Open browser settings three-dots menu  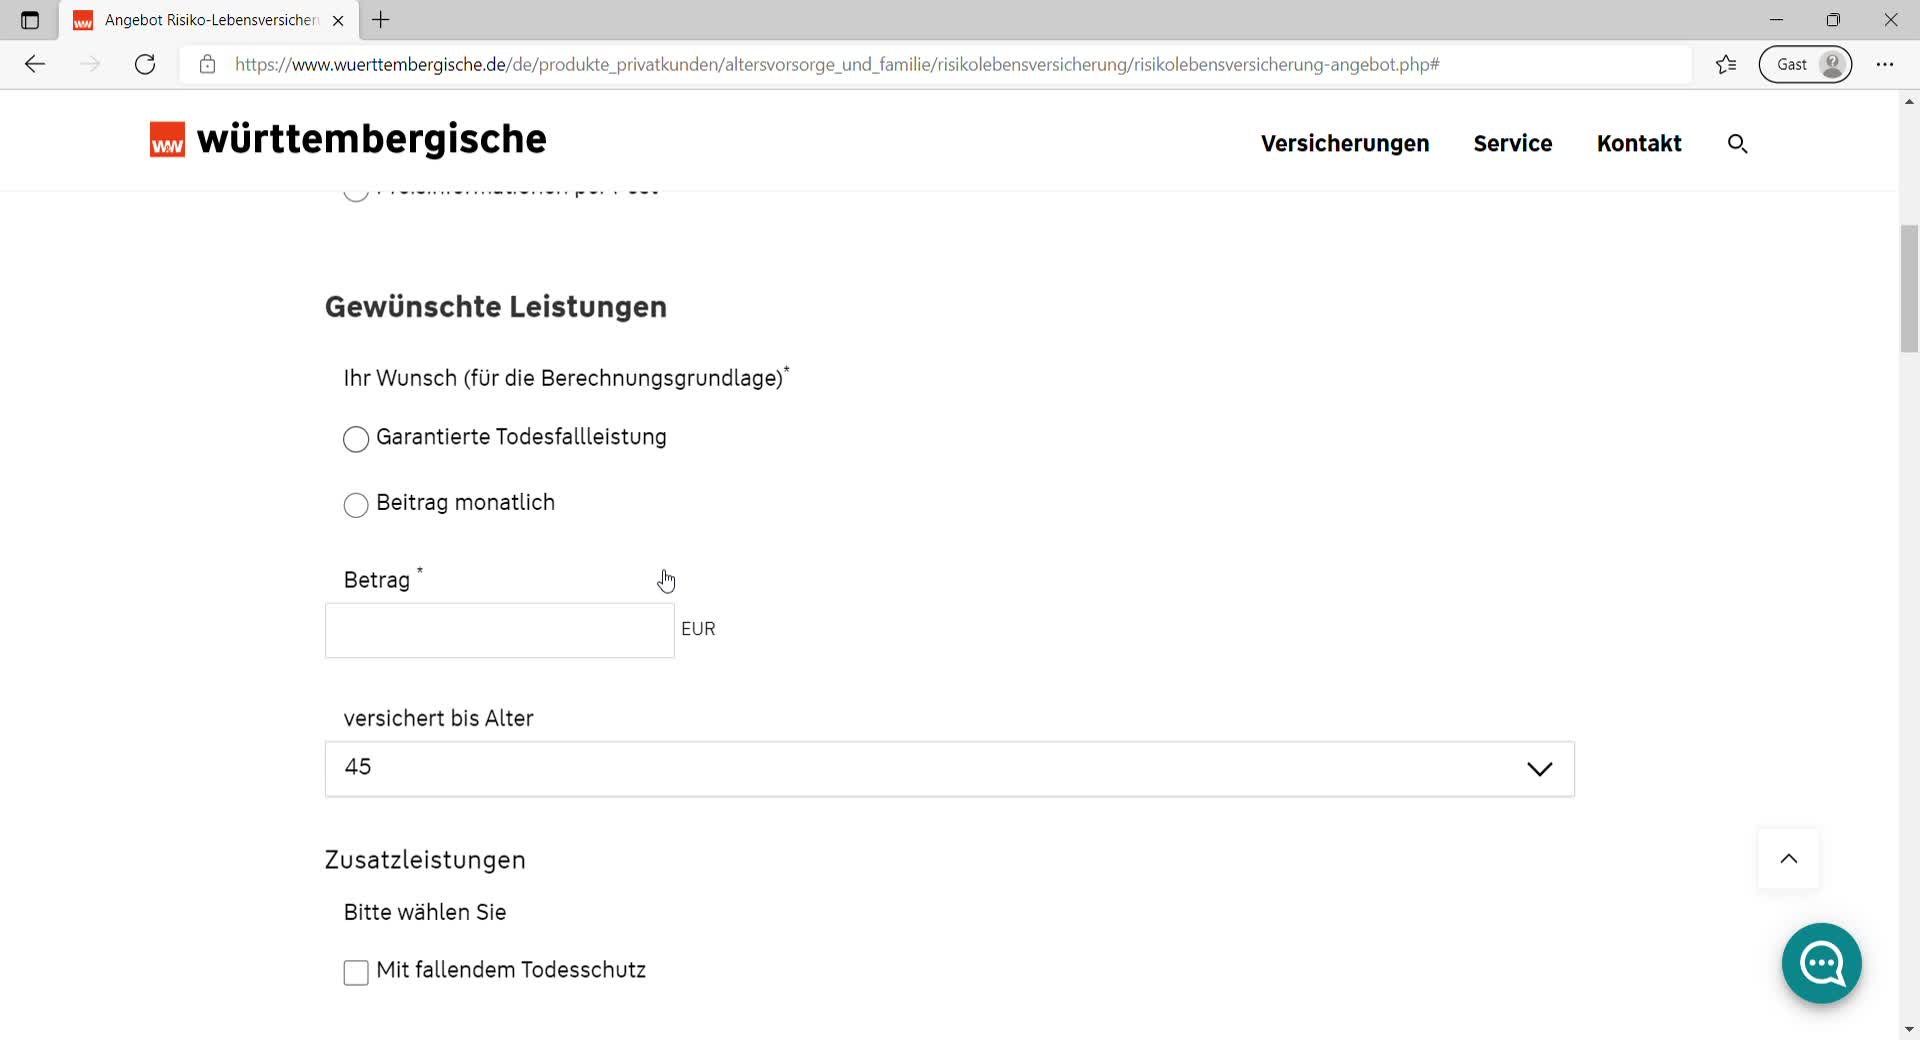[1885, 64]
